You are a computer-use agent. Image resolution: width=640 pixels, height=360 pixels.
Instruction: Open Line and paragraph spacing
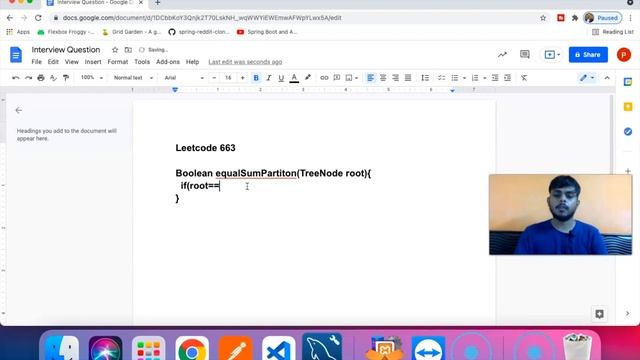pos(425,78)
